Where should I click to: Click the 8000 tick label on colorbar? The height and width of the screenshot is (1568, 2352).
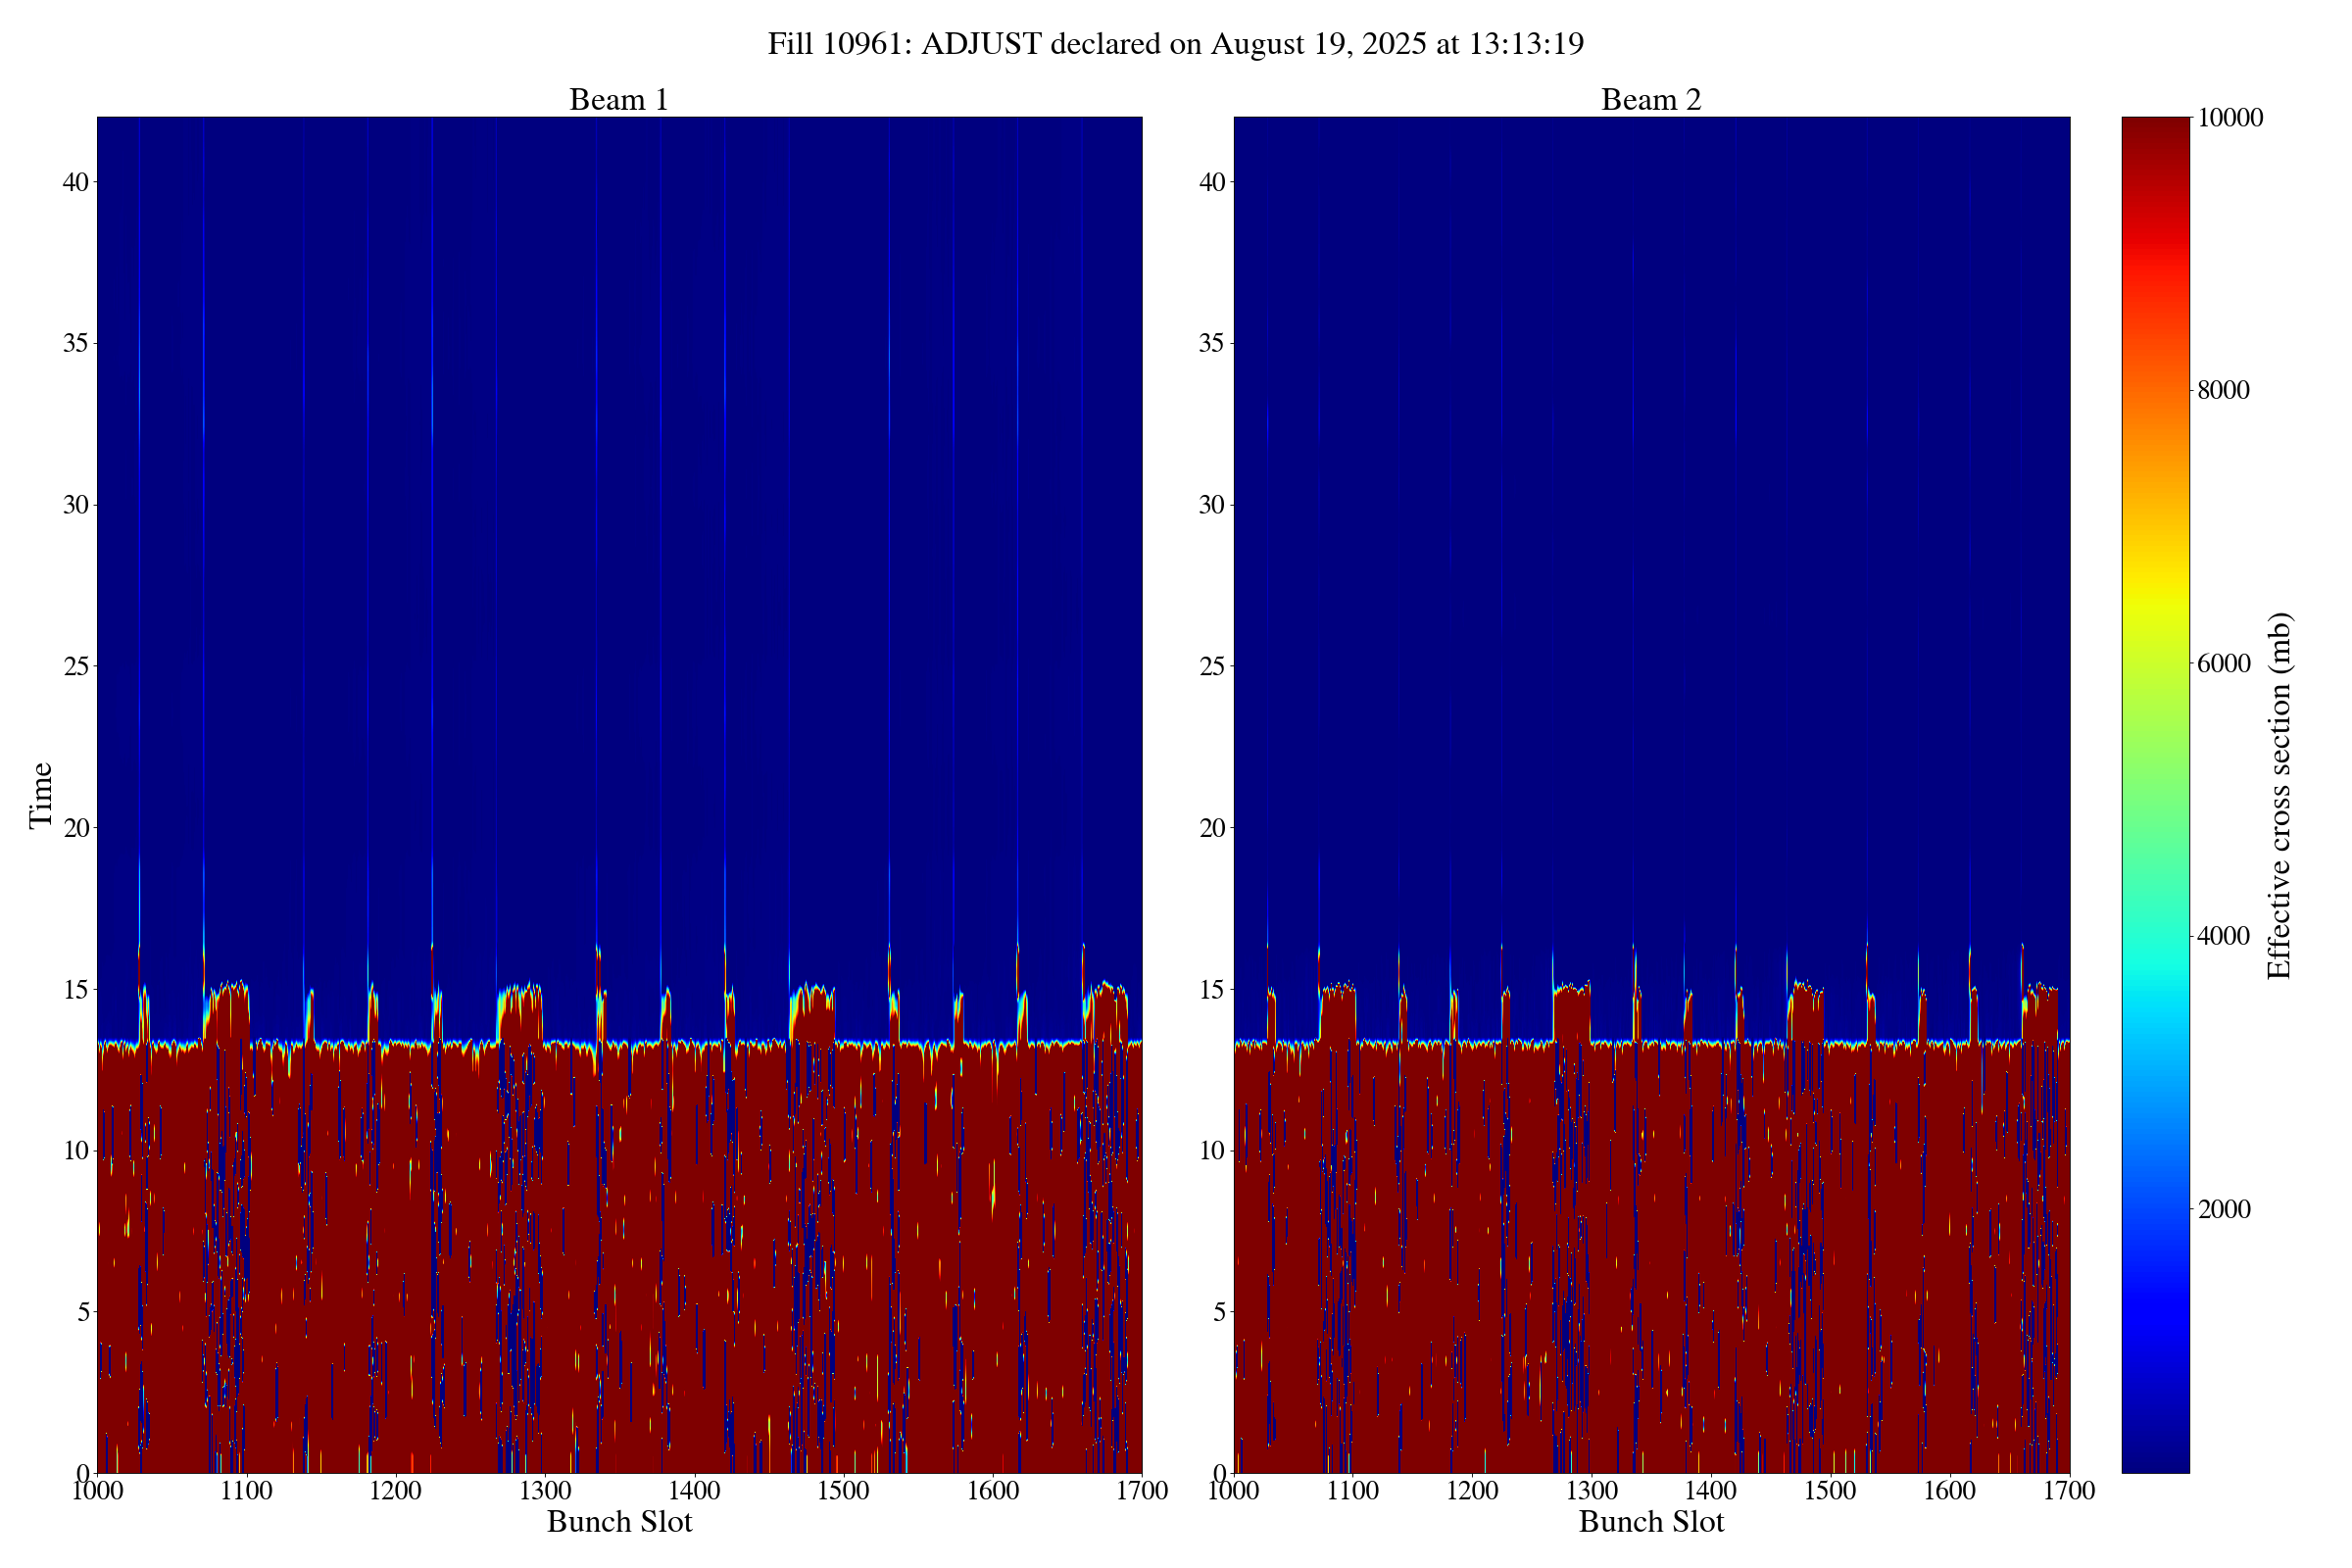click(2223, 391)
